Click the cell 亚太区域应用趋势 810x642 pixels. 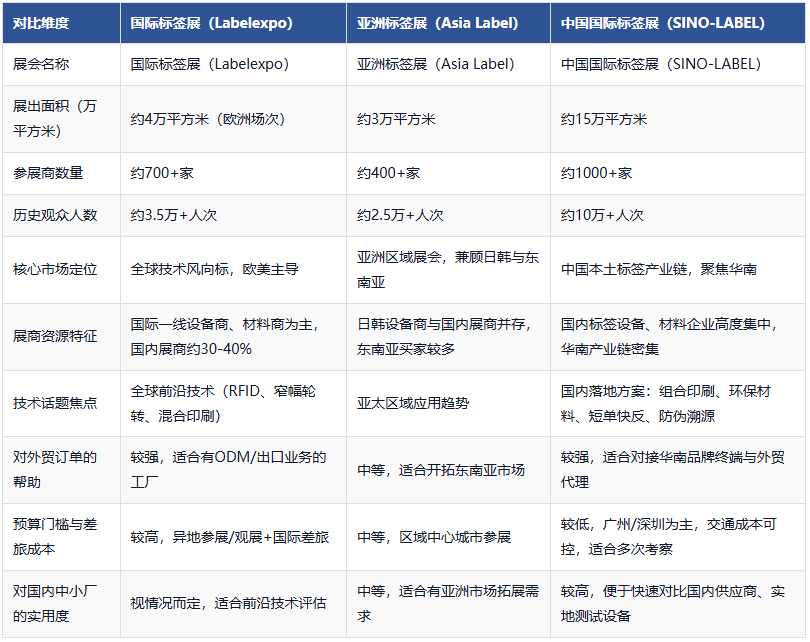tap(448, 403)
